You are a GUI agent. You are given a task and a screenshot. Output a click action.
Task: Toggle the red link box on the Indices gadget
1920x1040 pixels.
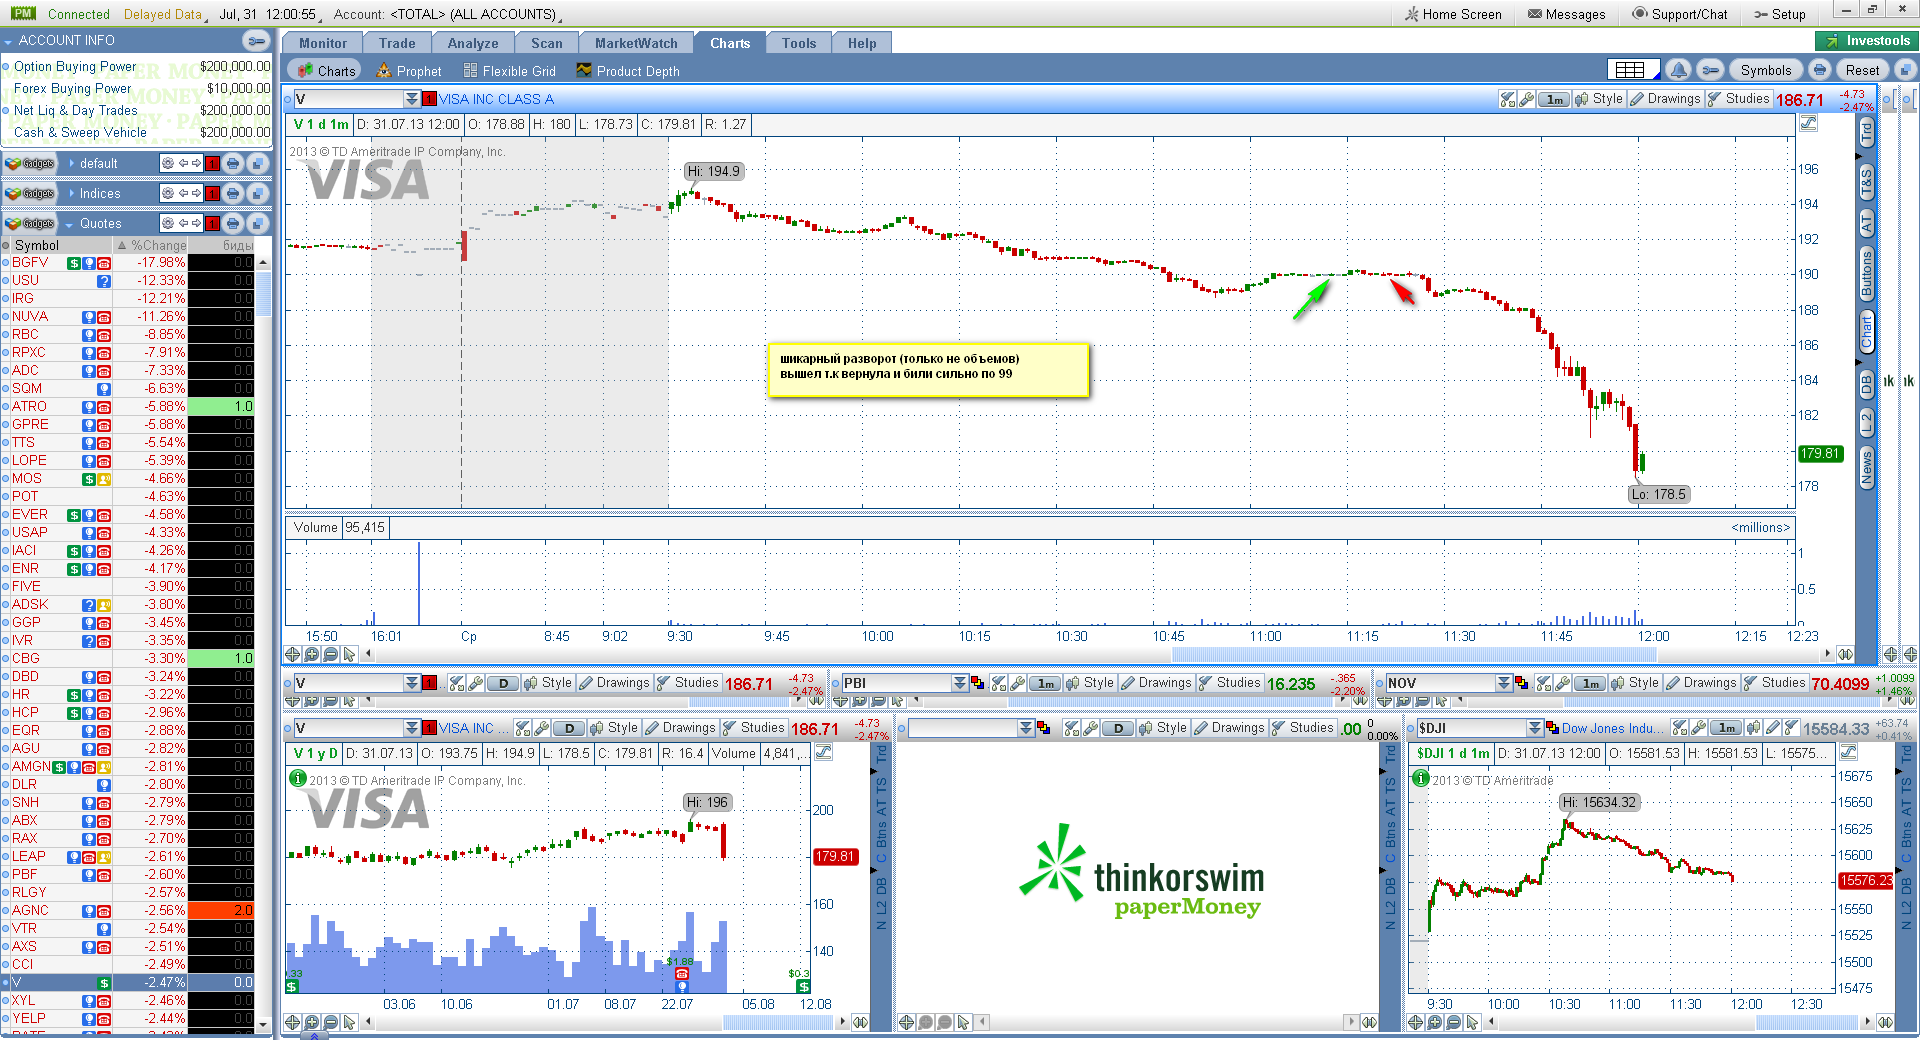point(212,193)
